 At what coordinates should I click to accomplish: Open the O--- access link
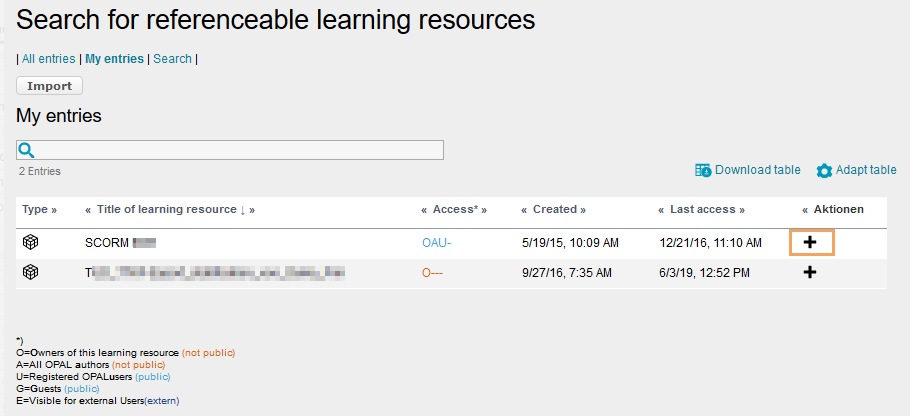[x=432, y=272]
